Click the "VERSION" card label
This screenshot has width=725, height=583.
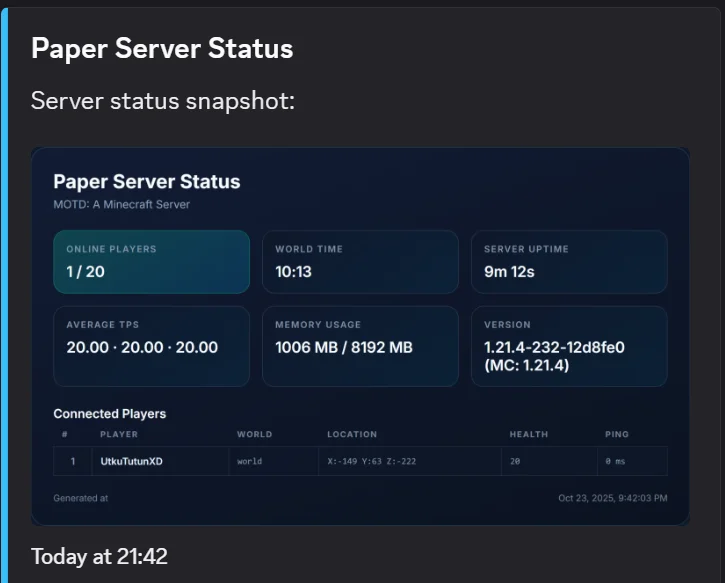pos(507,325)
